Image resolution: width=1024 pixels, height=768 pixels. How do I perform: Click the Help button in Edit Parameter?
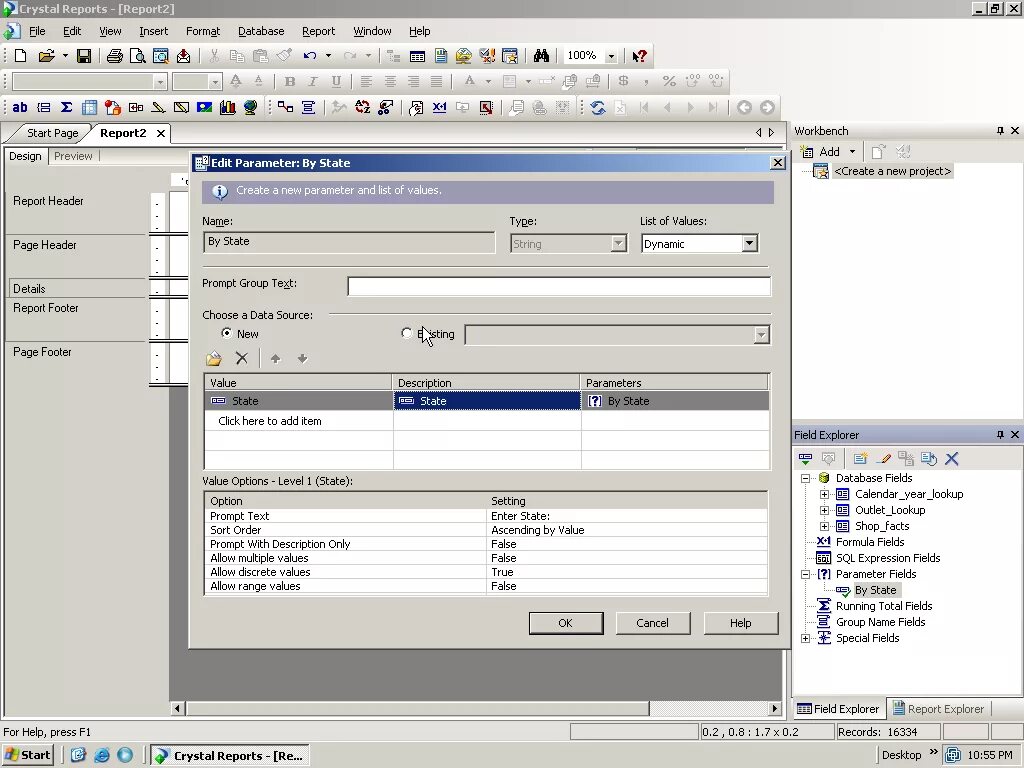(x=741, y=623)
